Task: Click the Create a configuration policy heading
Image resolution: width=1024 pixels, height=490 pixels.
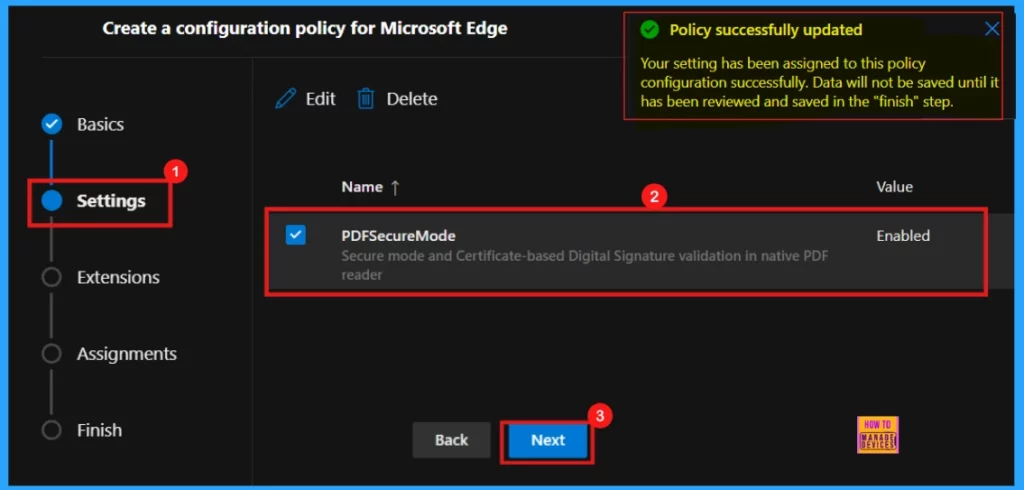Action: click(x=304, y=29)
